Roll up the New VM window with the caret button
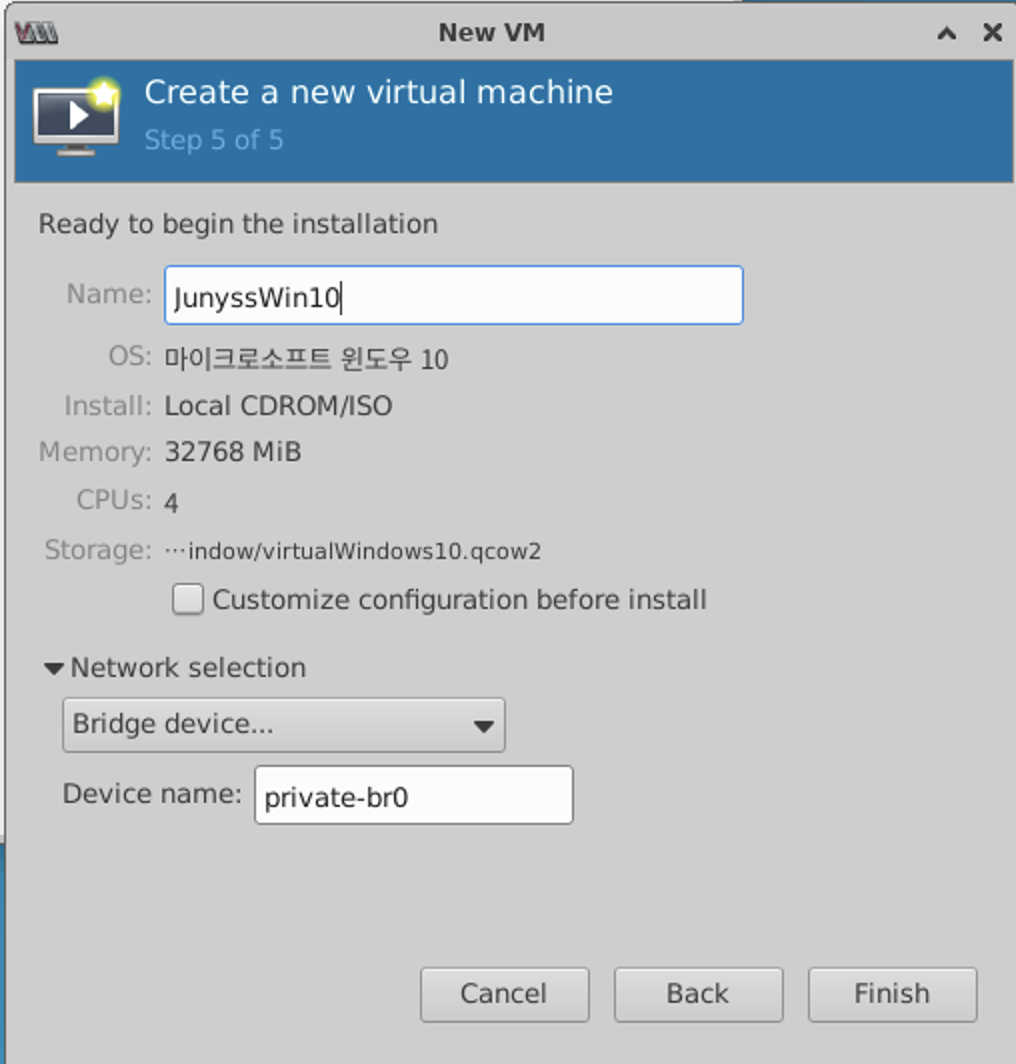The width and height of the screenshot is (1016, 1064). [947, 33]
